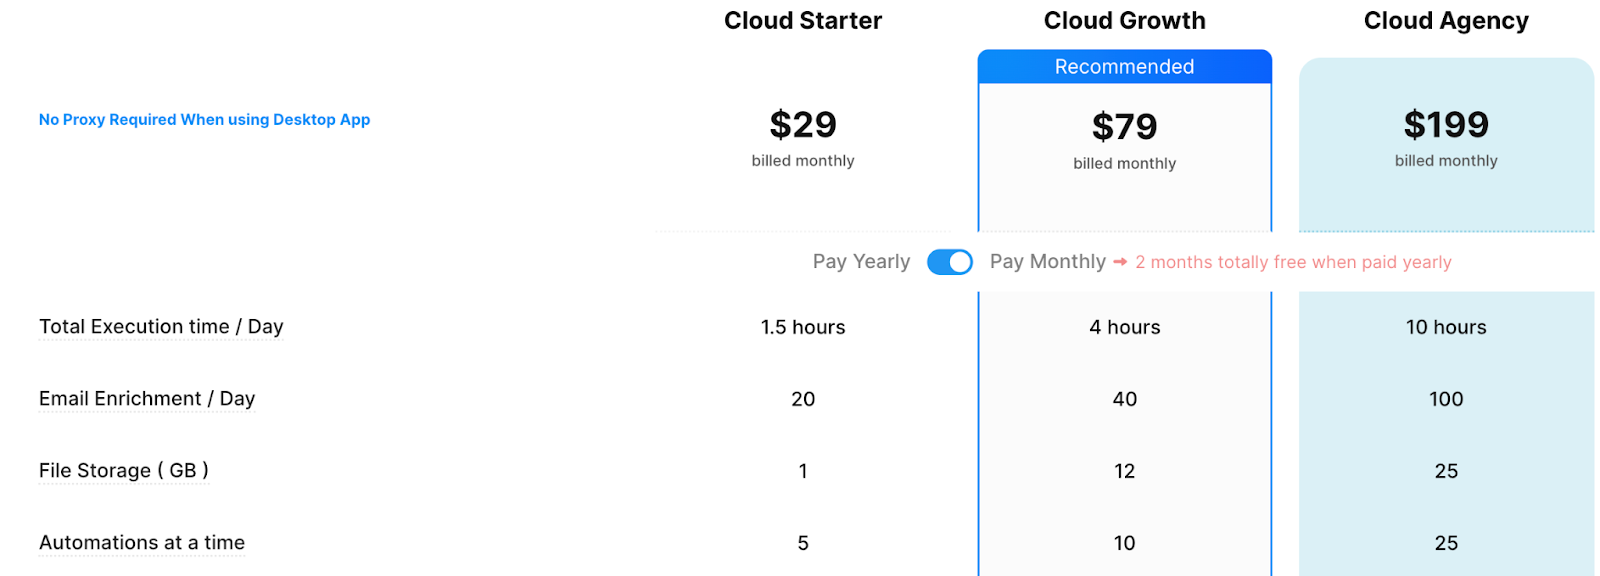Click the red arrow next to Pay Monthly
Screen dimensions: 1600x576
click(1120, 262)
